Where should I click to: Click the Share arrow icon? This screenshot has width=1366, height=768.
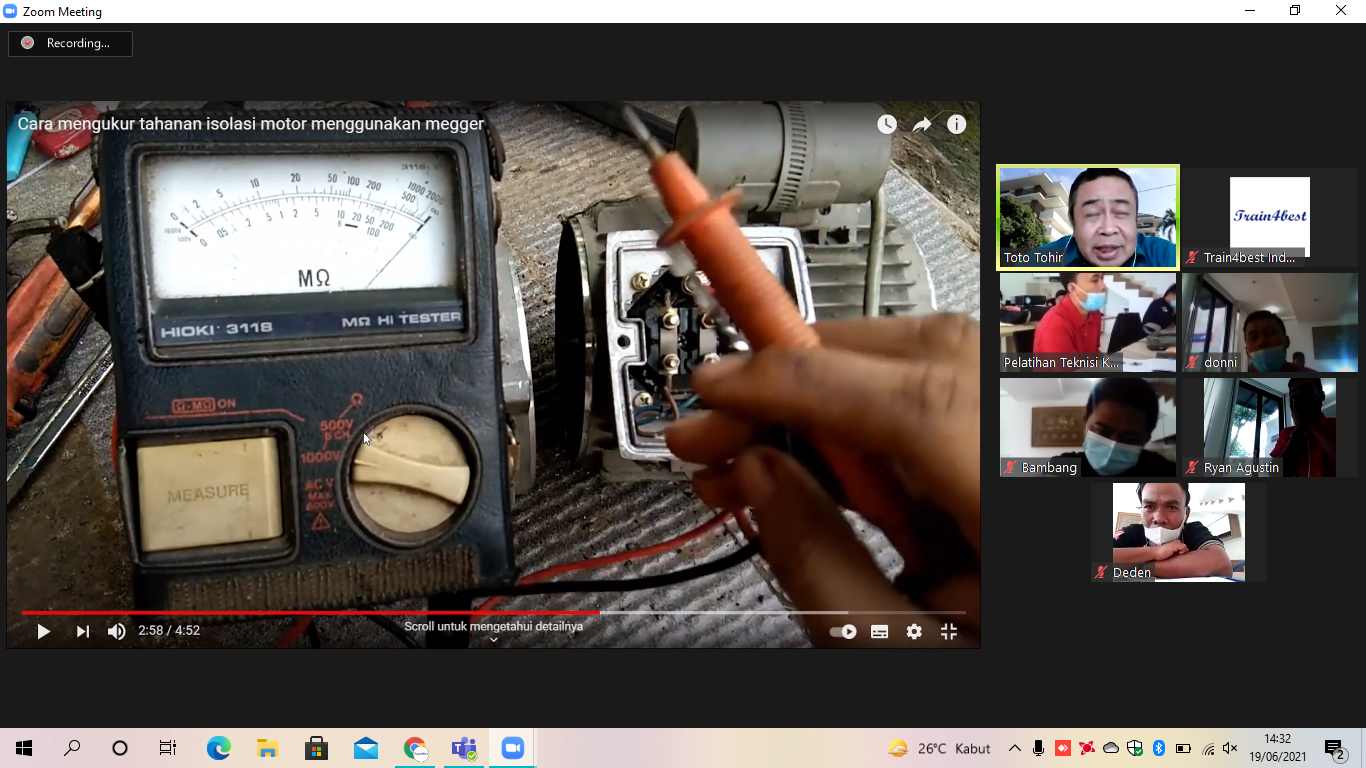click(x=922, y=124)
